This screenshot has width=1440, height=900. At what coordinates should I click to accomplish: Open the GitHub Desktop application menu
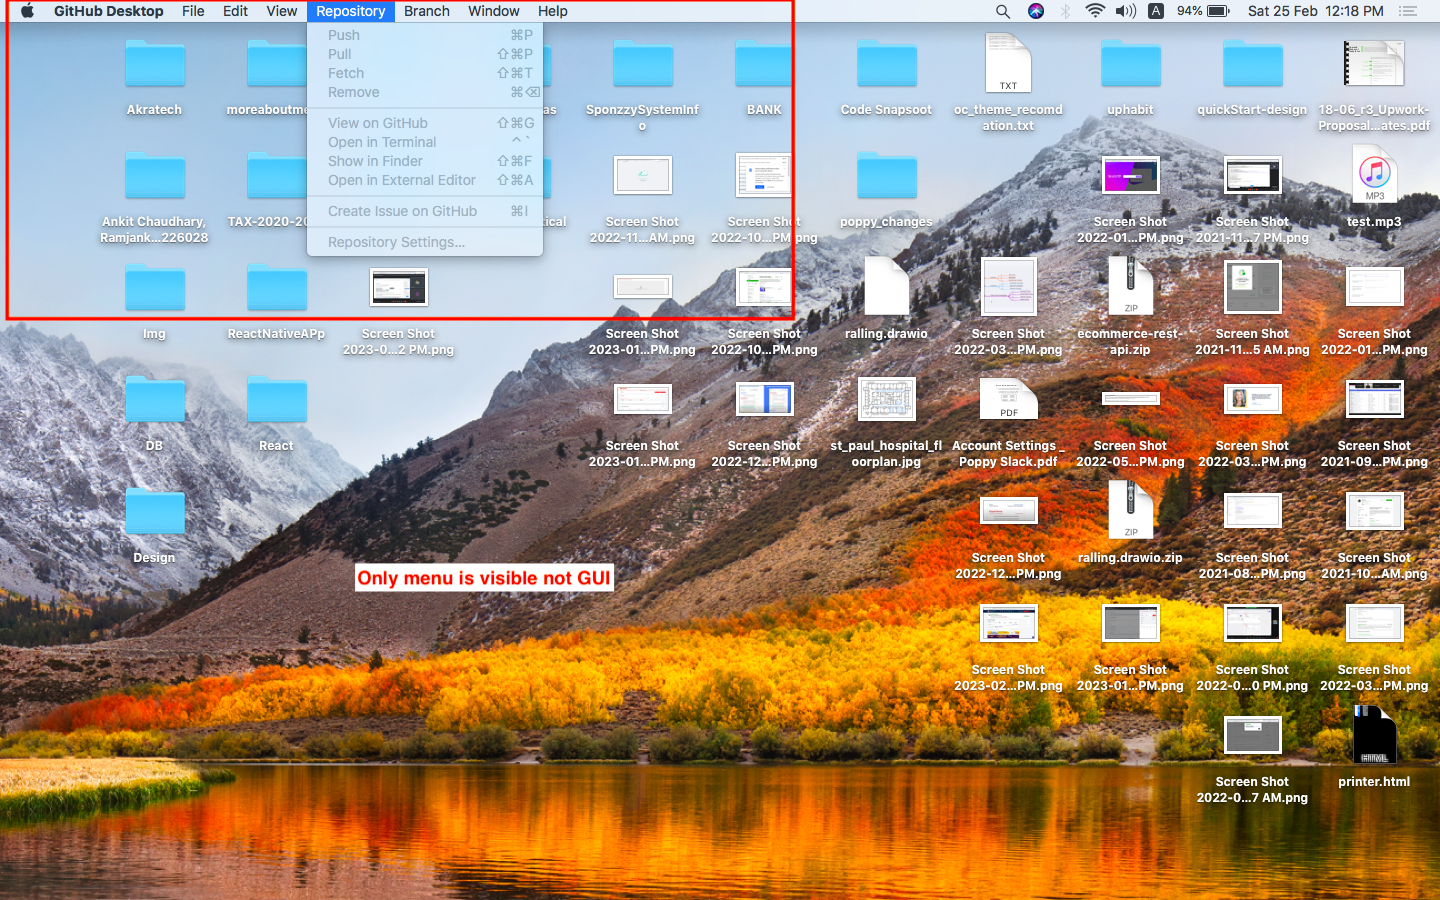click(108, 11)
